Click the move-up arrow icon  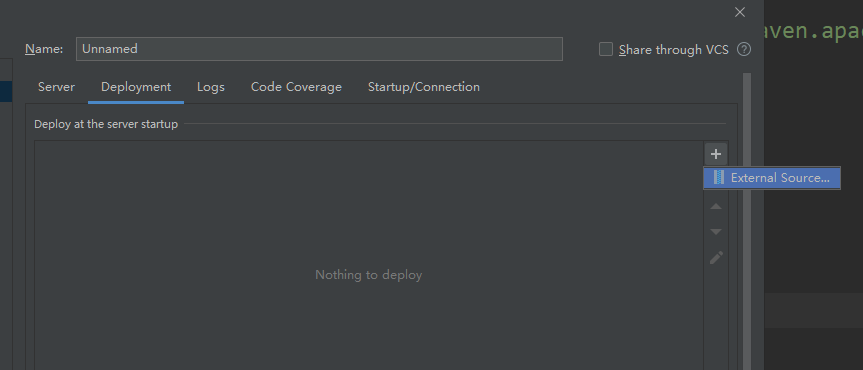715,206
